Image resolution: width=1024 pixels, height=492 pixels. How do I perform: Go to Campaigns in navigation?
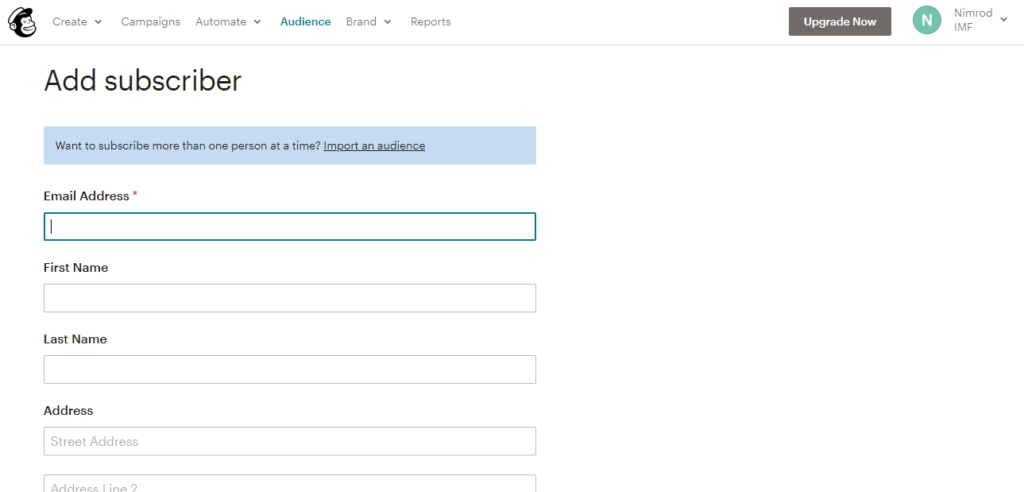pos(150,22)
